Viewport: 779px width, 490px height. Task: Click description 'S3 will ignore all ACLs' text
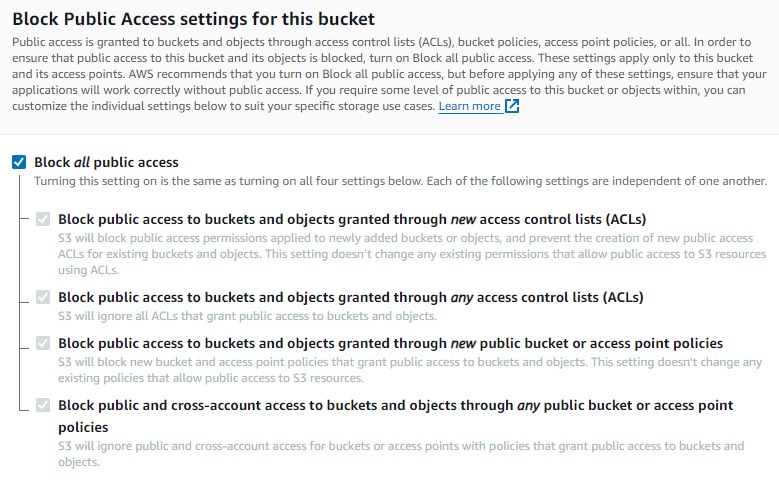tap(247, 316)
